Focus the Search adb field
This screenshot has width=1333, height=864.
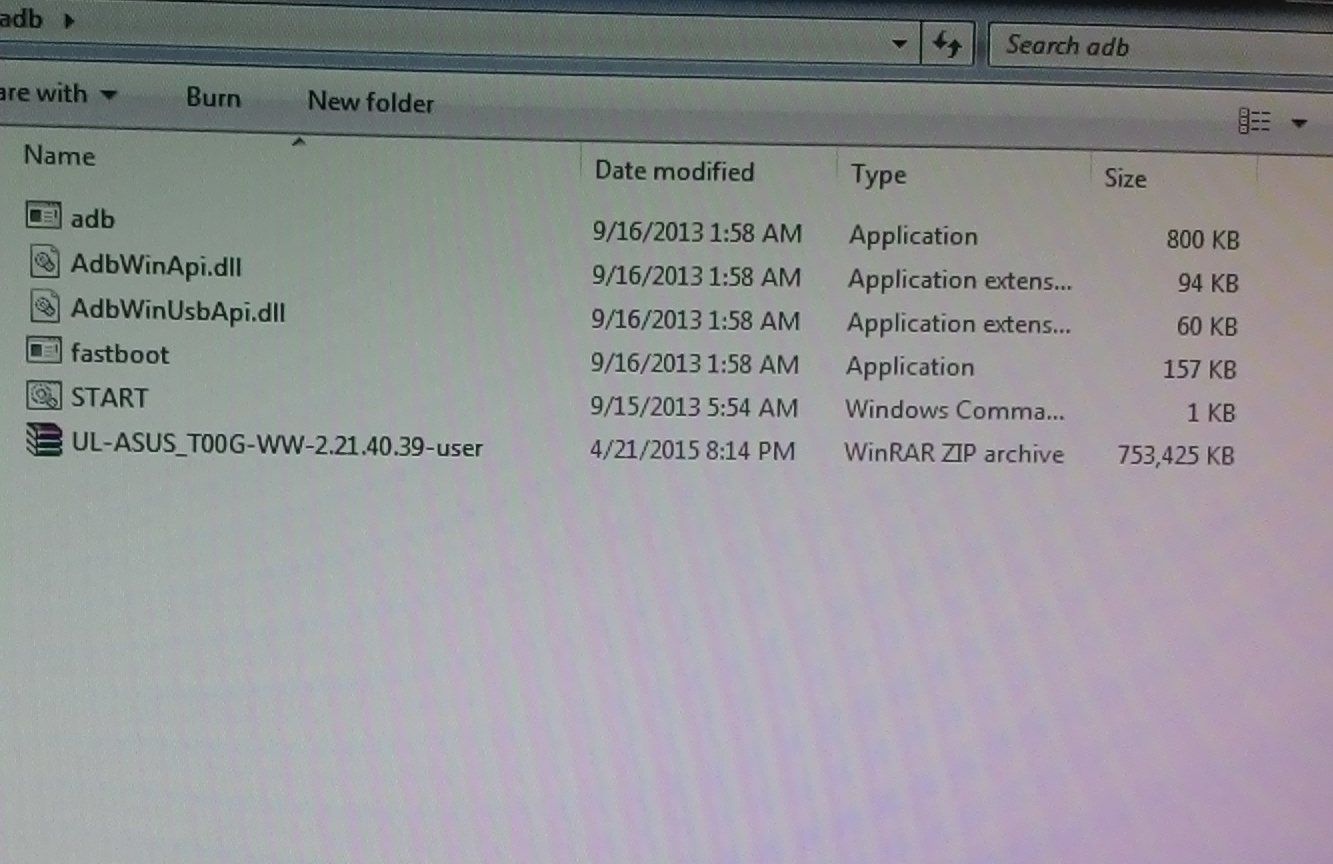coord(1160,48)
